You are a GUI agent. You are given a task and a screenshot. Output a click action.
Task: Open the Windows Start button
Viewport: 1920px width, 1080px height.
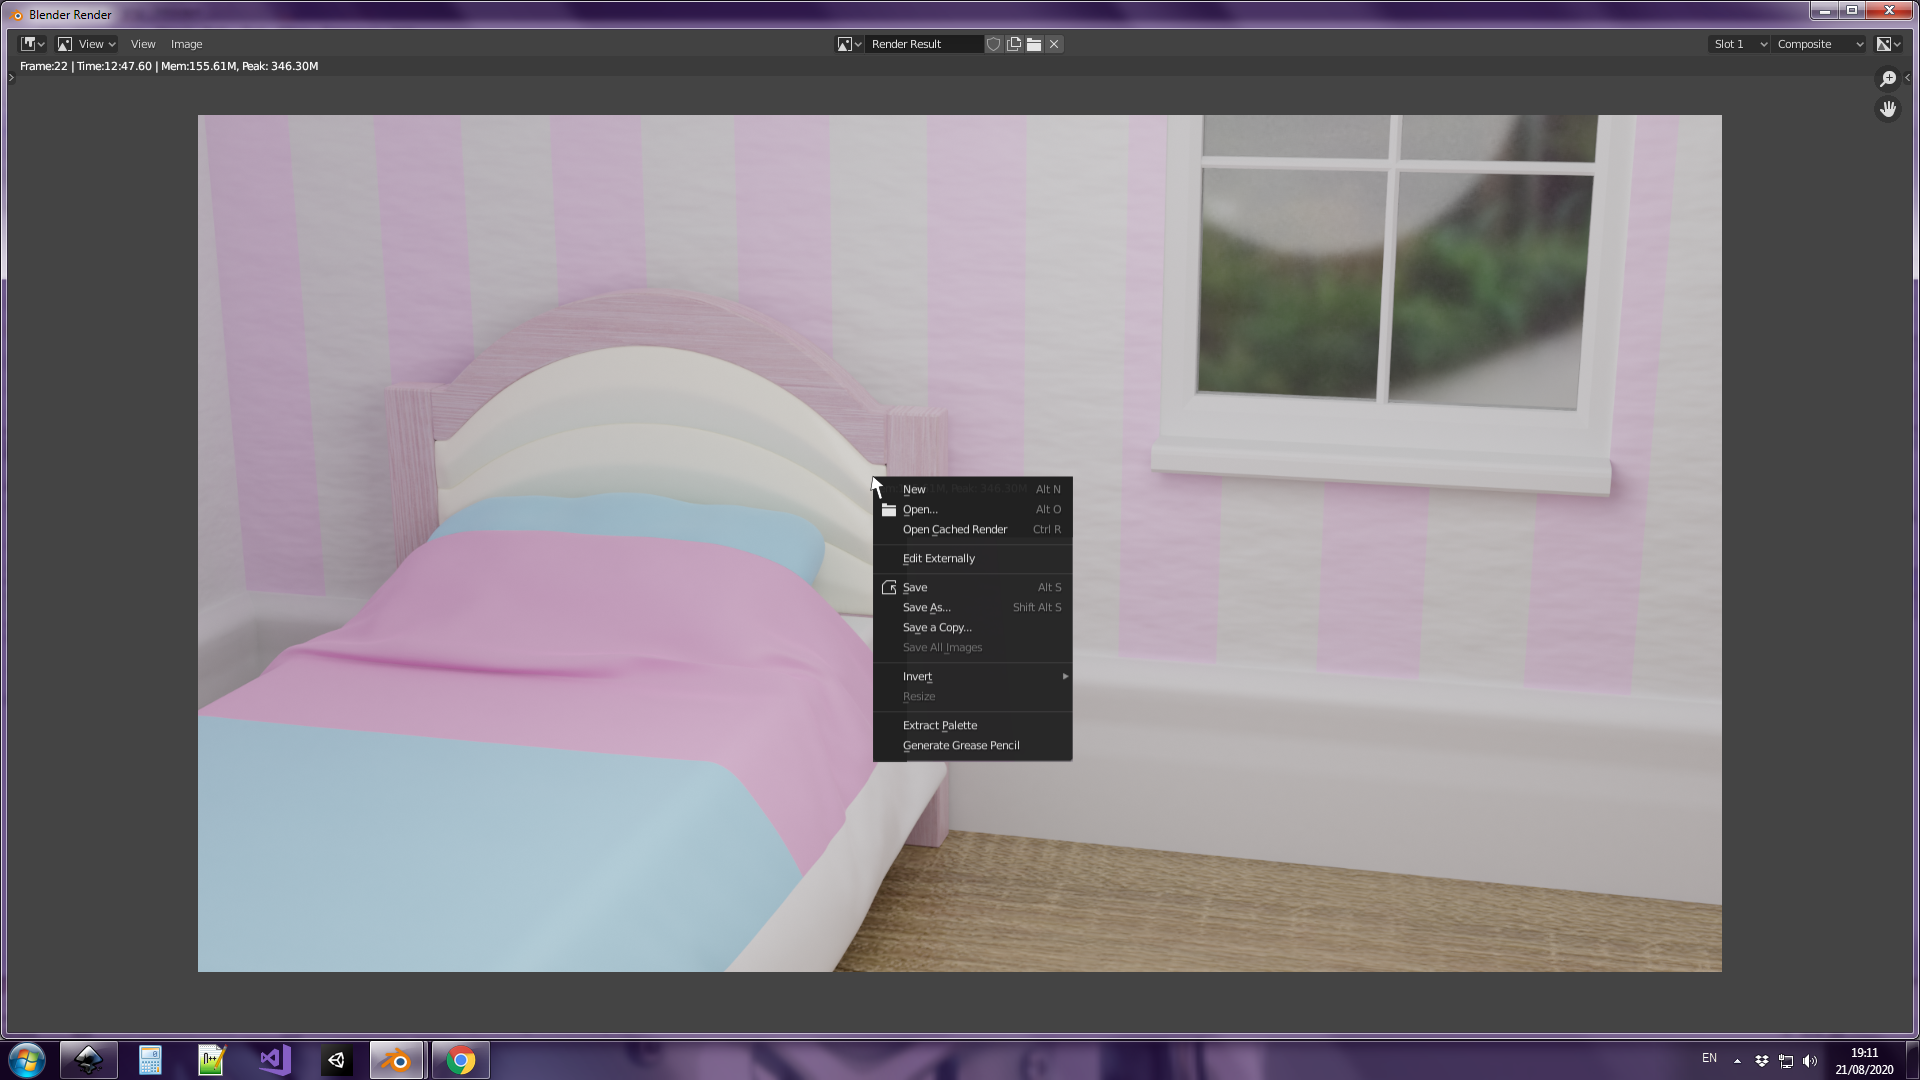27,1060
